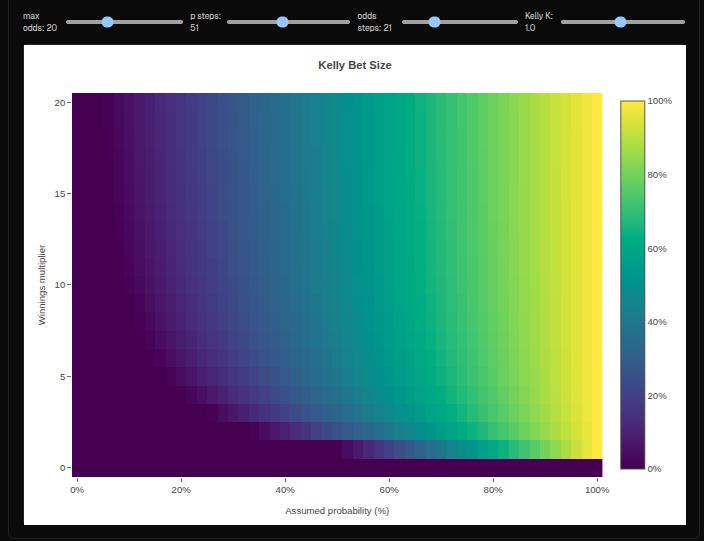Click the "max odds: 20" value label

(40, 22)
